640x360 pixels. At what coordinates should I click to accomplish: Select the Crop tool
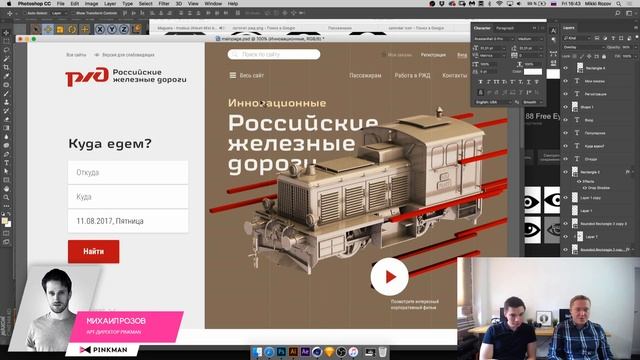[6, 67]
